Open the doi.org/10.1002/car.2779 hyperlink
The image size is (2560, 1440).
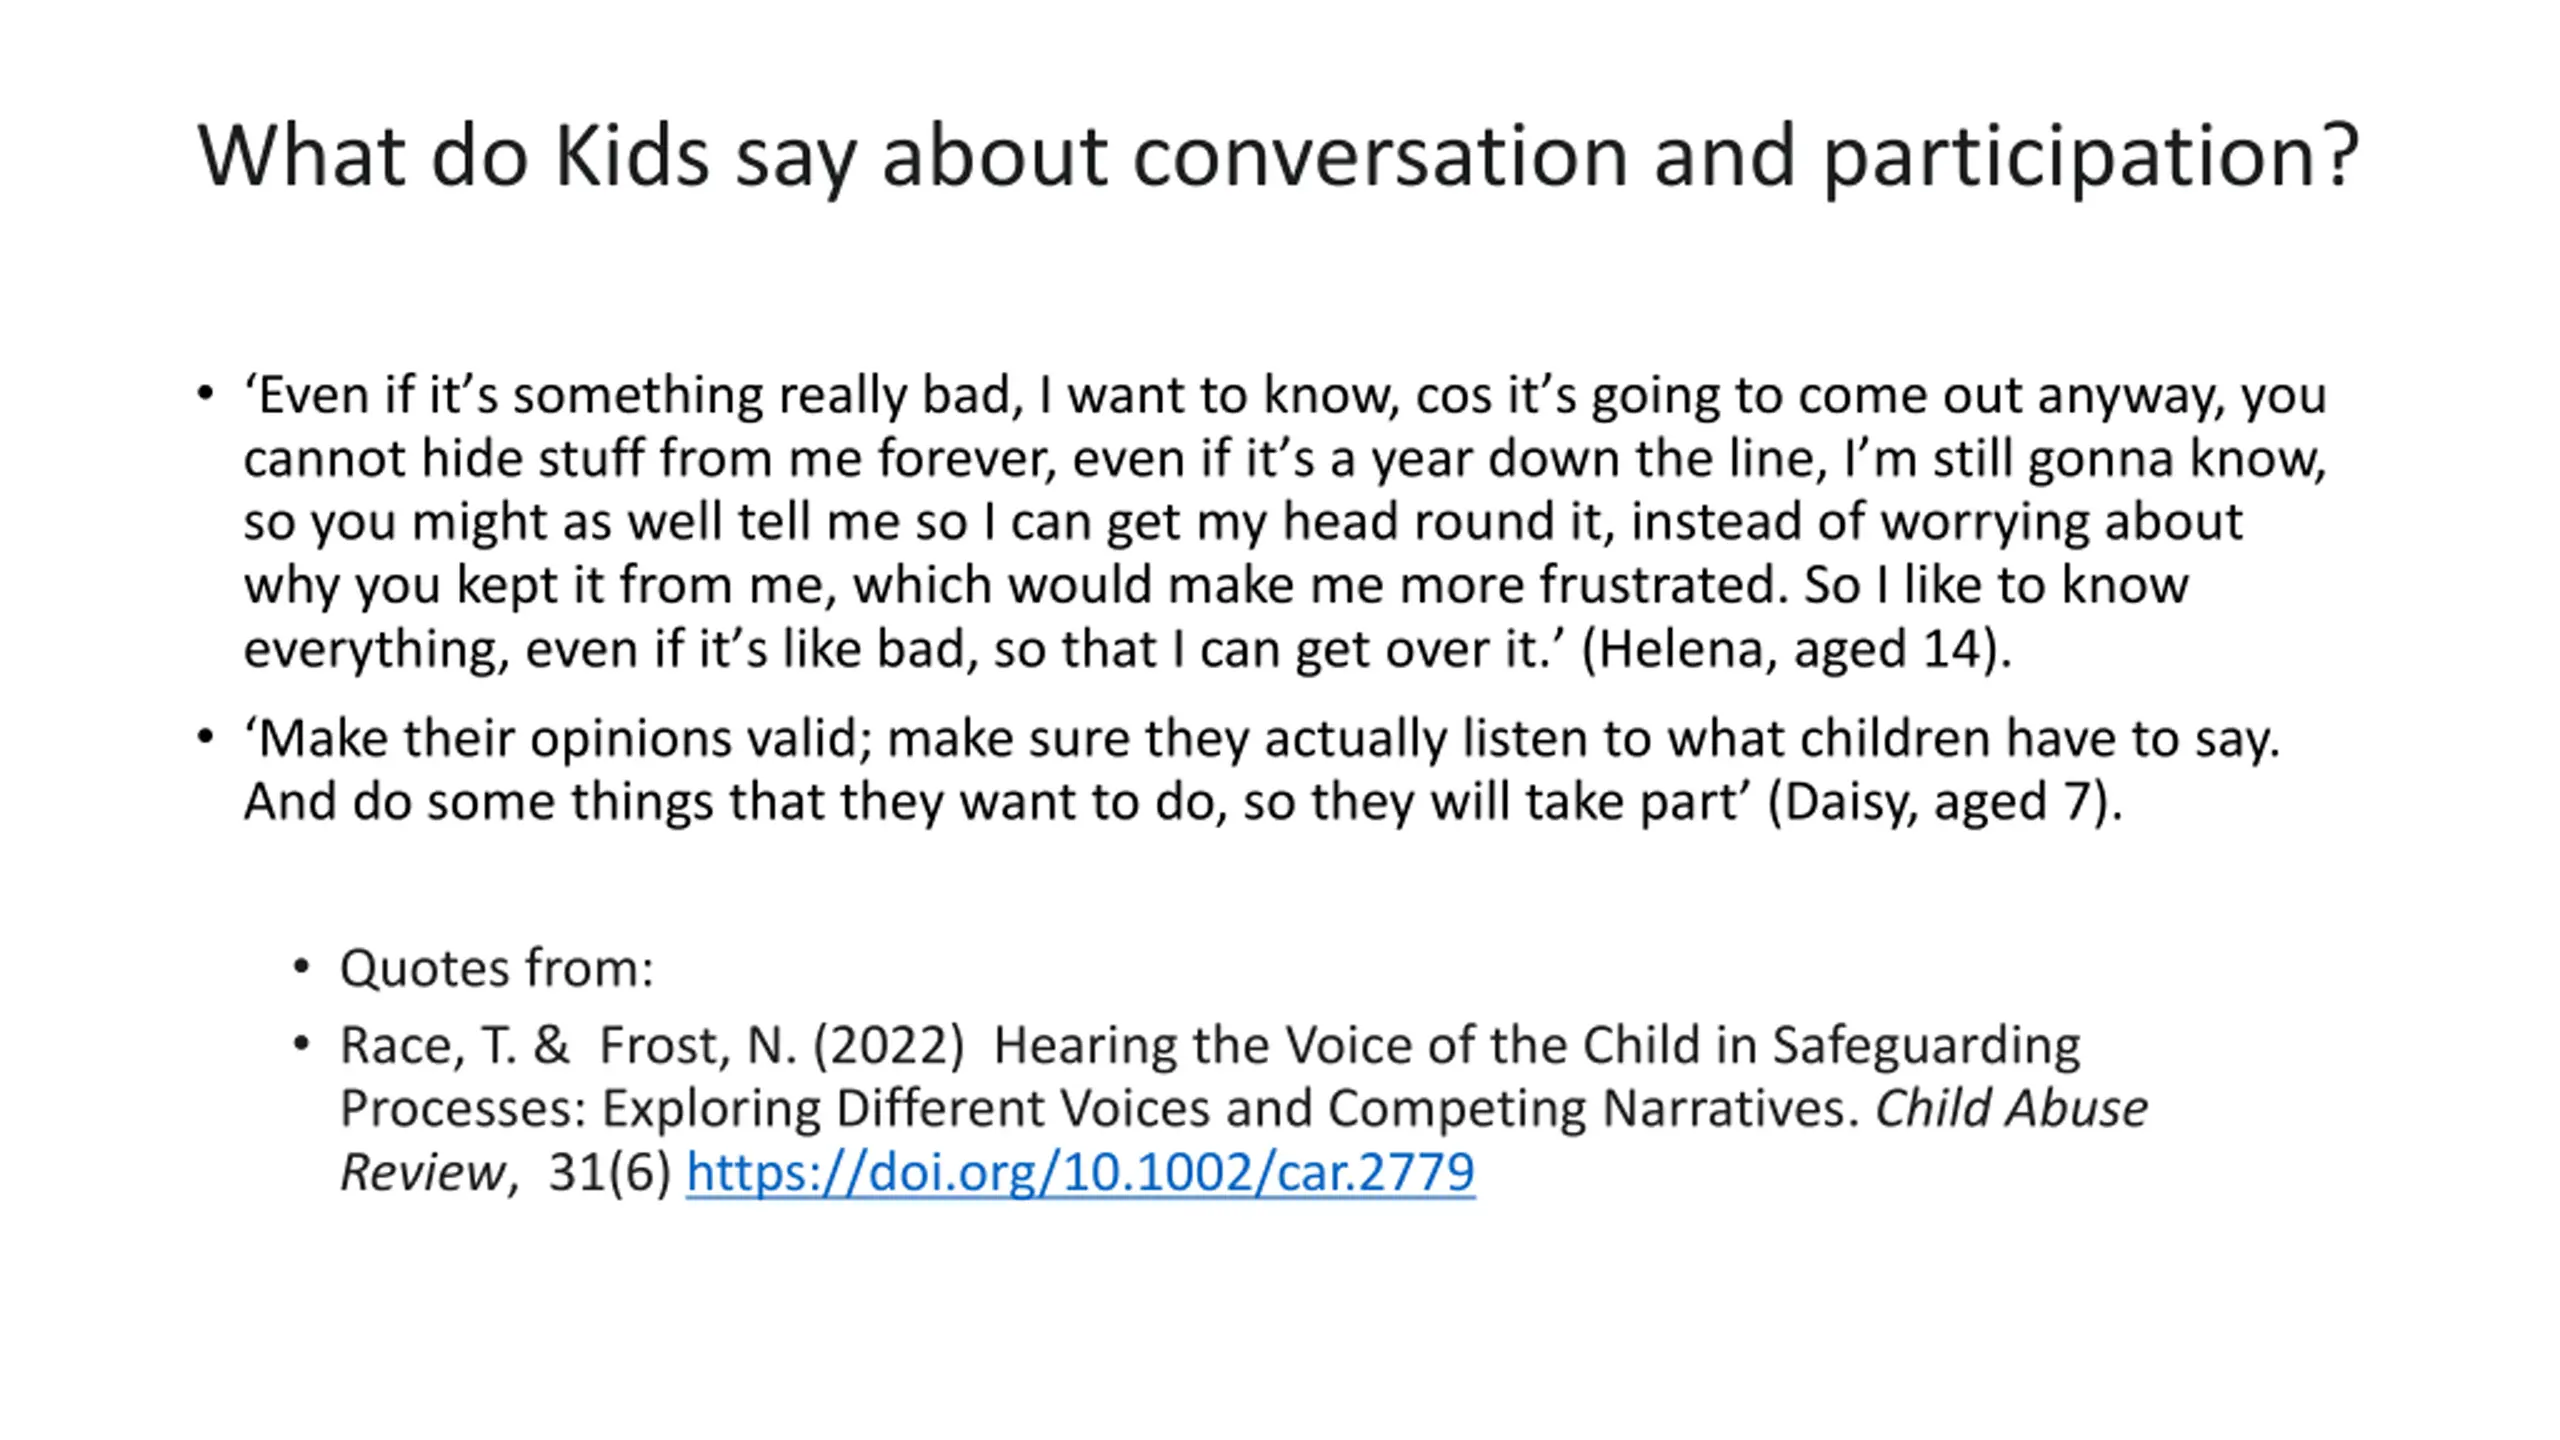point(1080,1171)
